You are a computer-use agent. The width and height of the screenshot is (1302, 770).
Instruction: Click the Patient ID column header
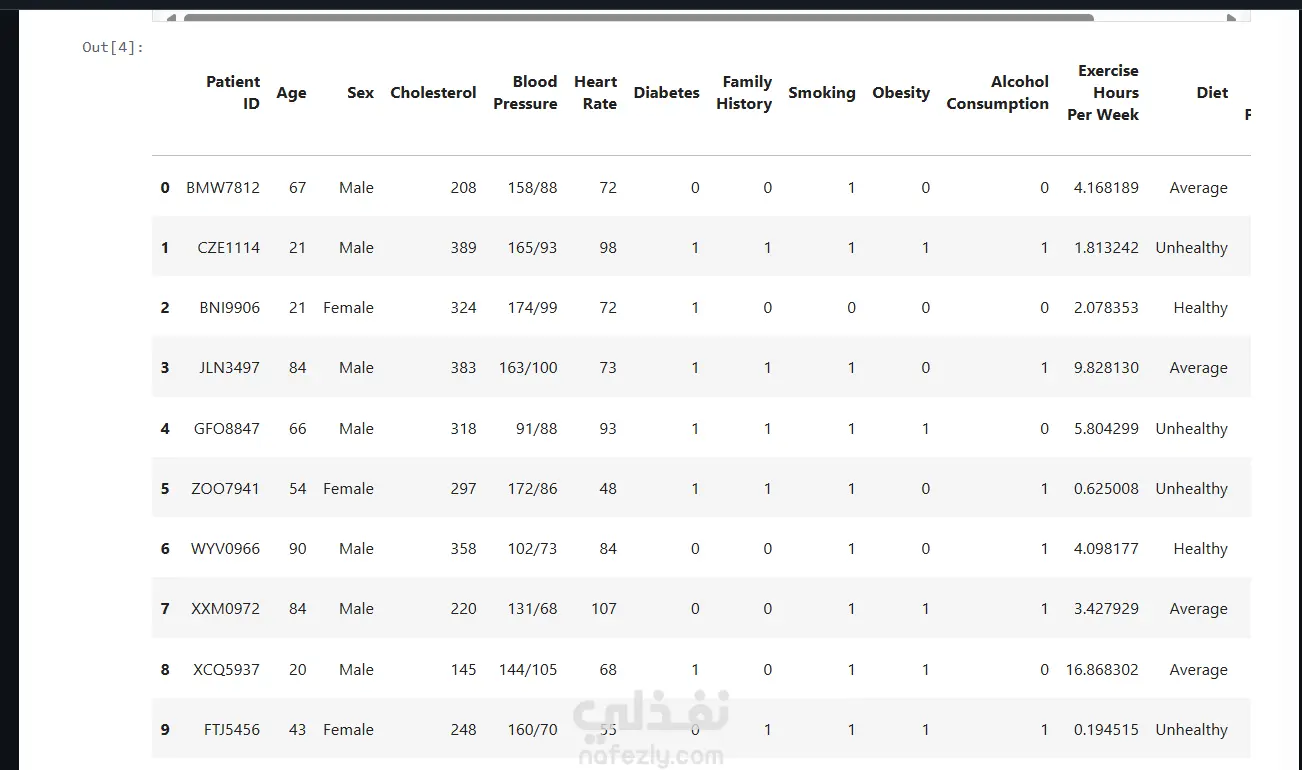coord(232,93)
